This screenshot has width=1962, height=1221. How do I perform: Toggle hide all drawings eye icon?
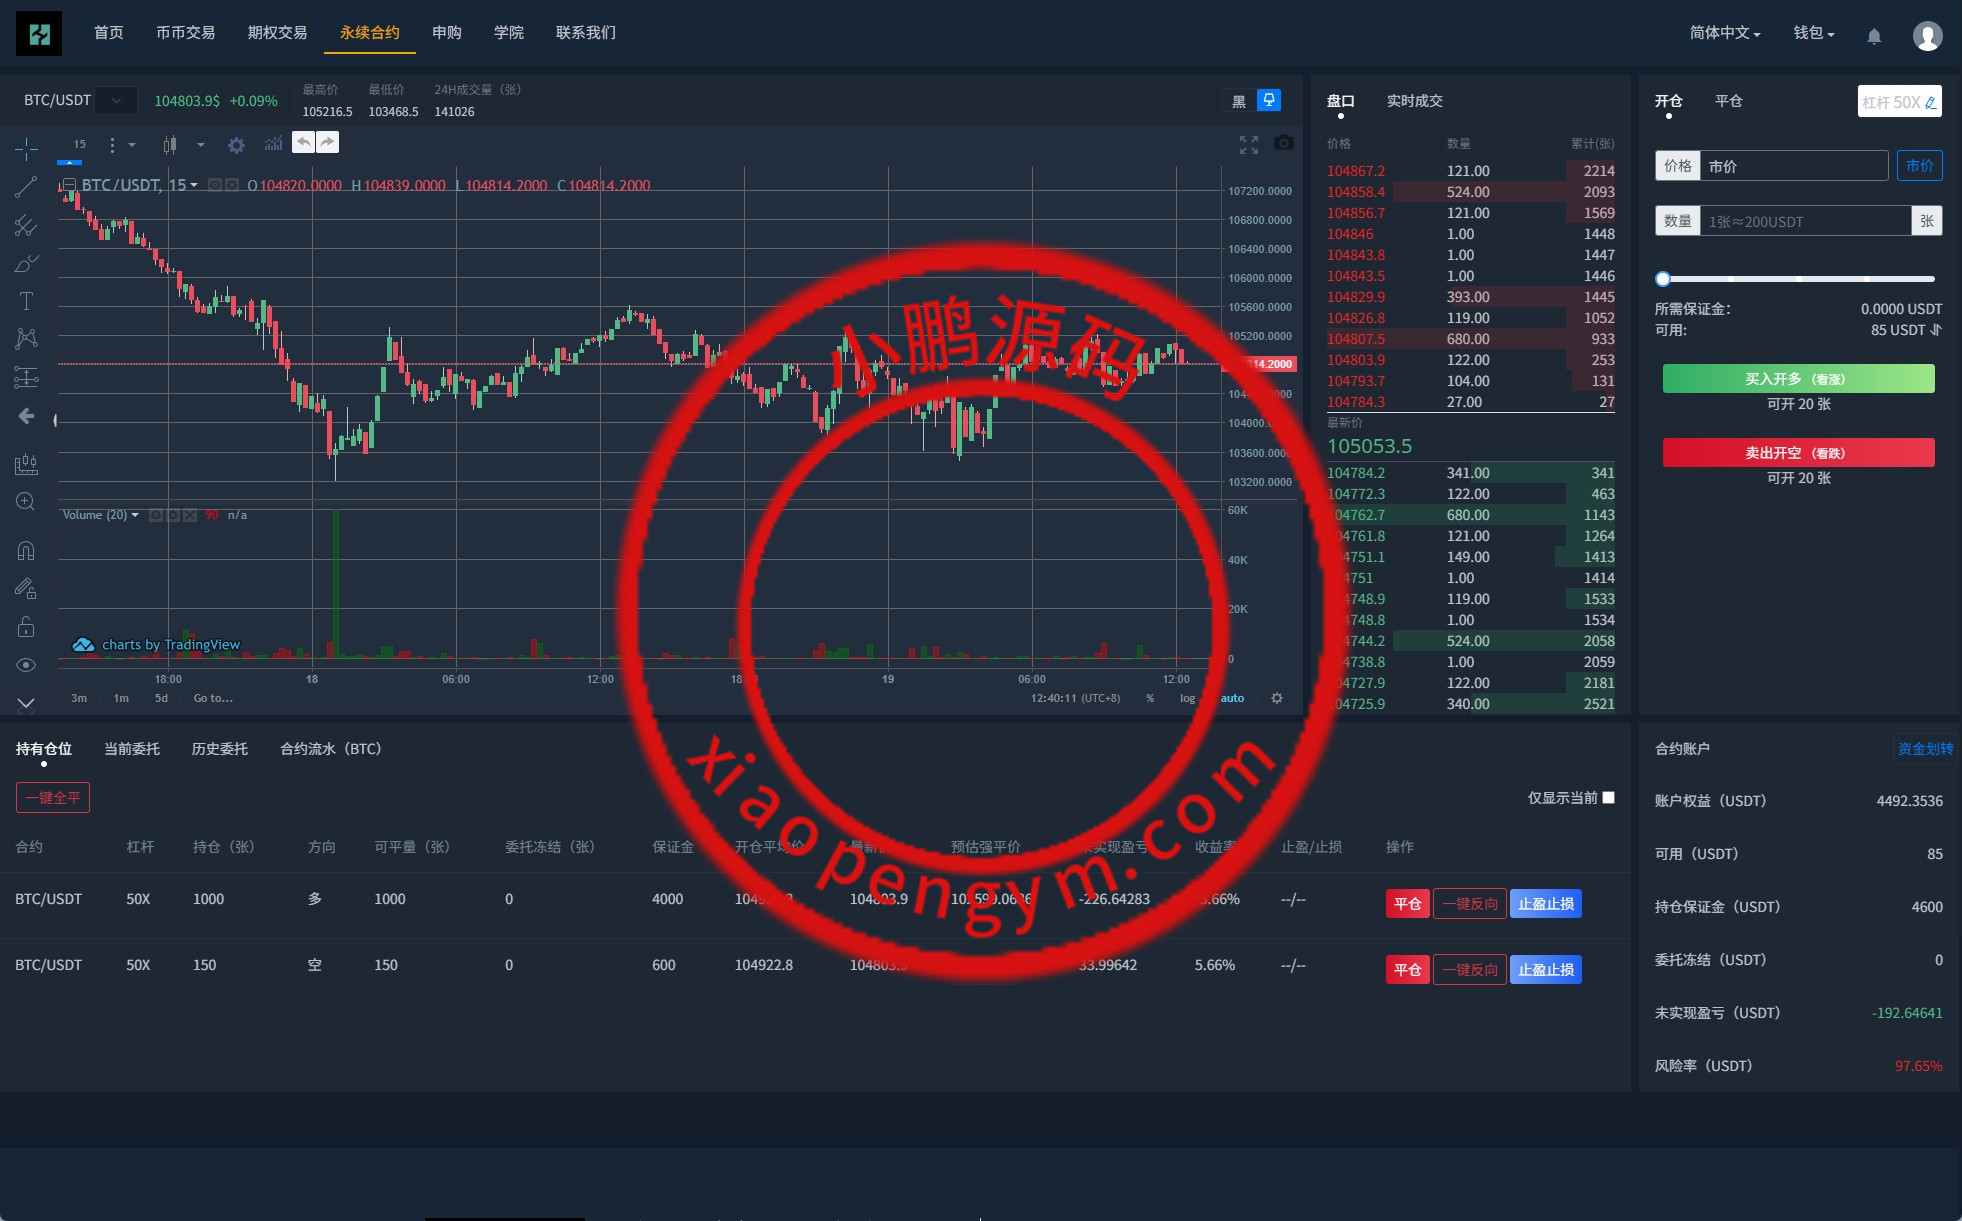(x=26, y=664)
